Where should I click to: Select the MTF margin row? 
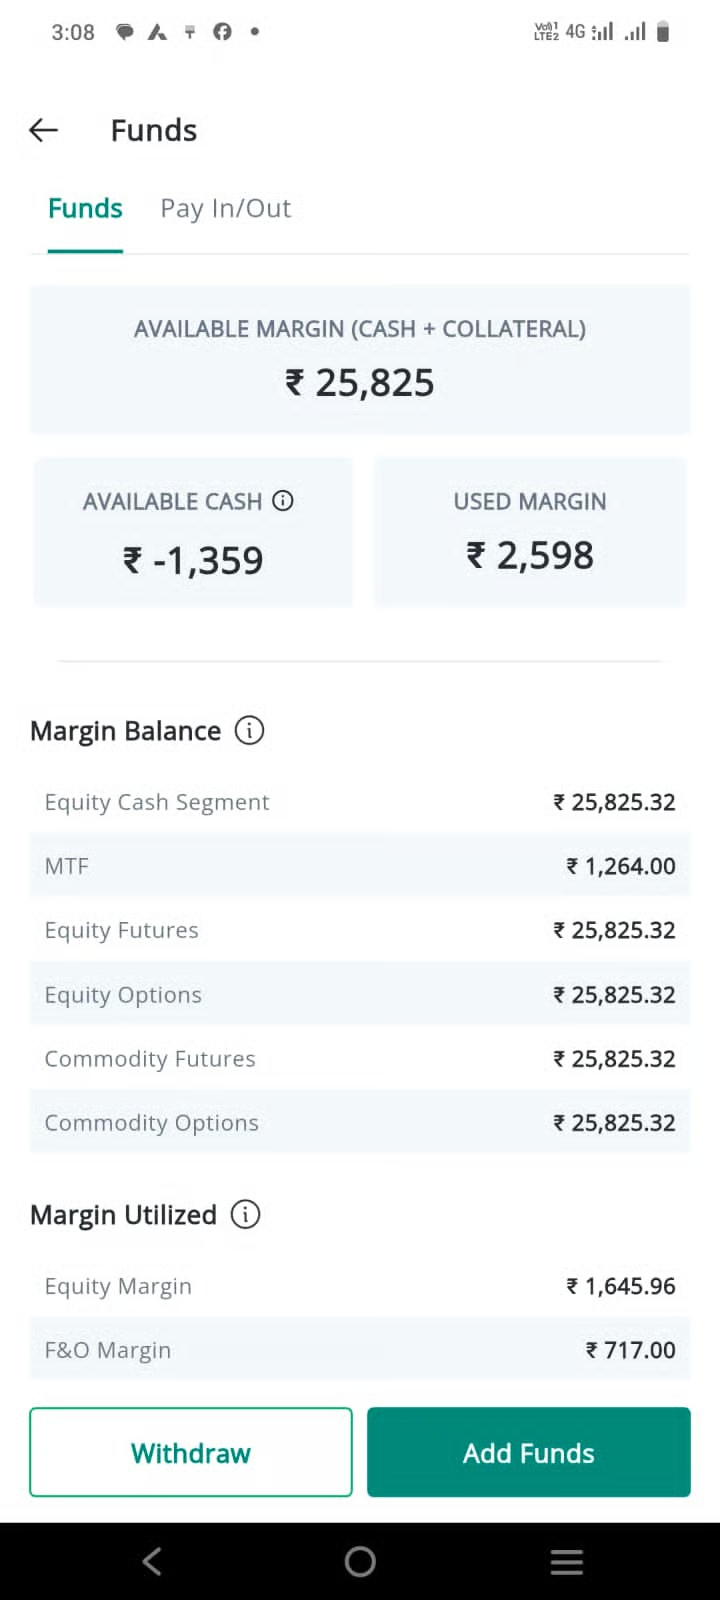[360, 866]
